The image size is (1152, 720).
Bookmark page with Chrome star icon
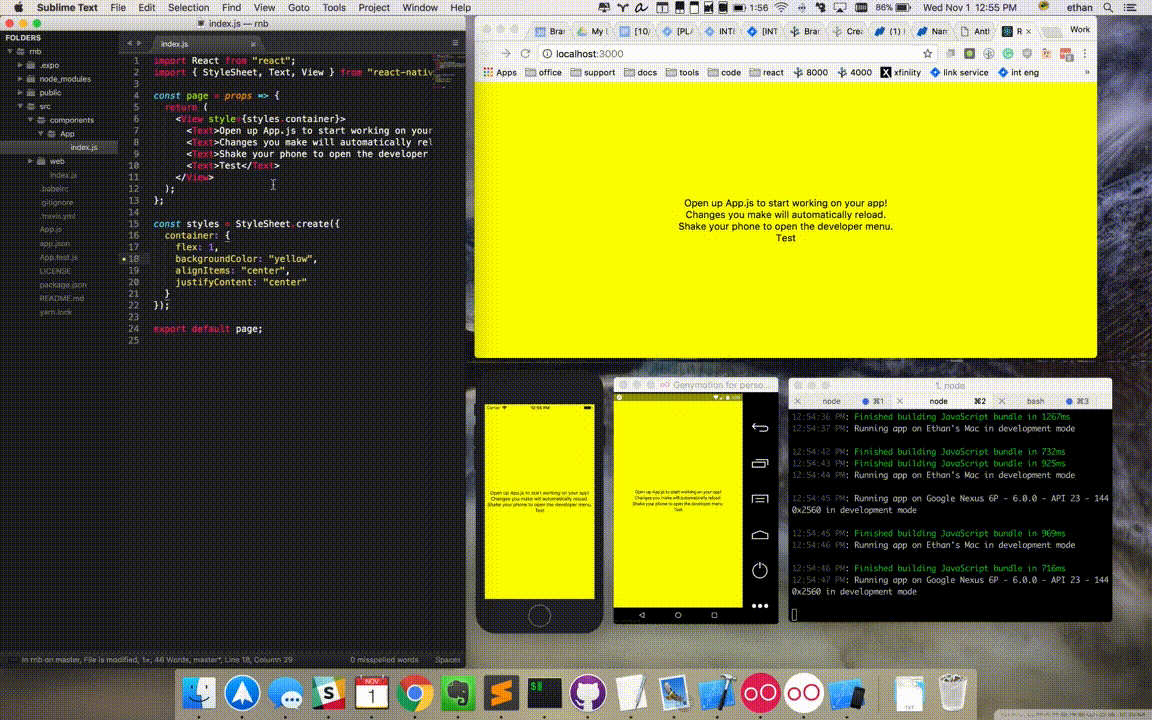click(x=927, y=54)
